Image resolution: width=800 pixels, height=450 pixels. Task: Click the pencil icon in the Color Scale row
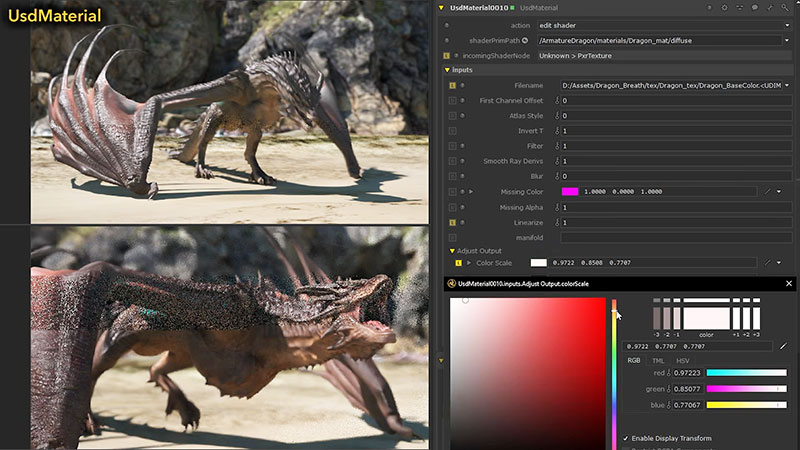click(767, 262)
